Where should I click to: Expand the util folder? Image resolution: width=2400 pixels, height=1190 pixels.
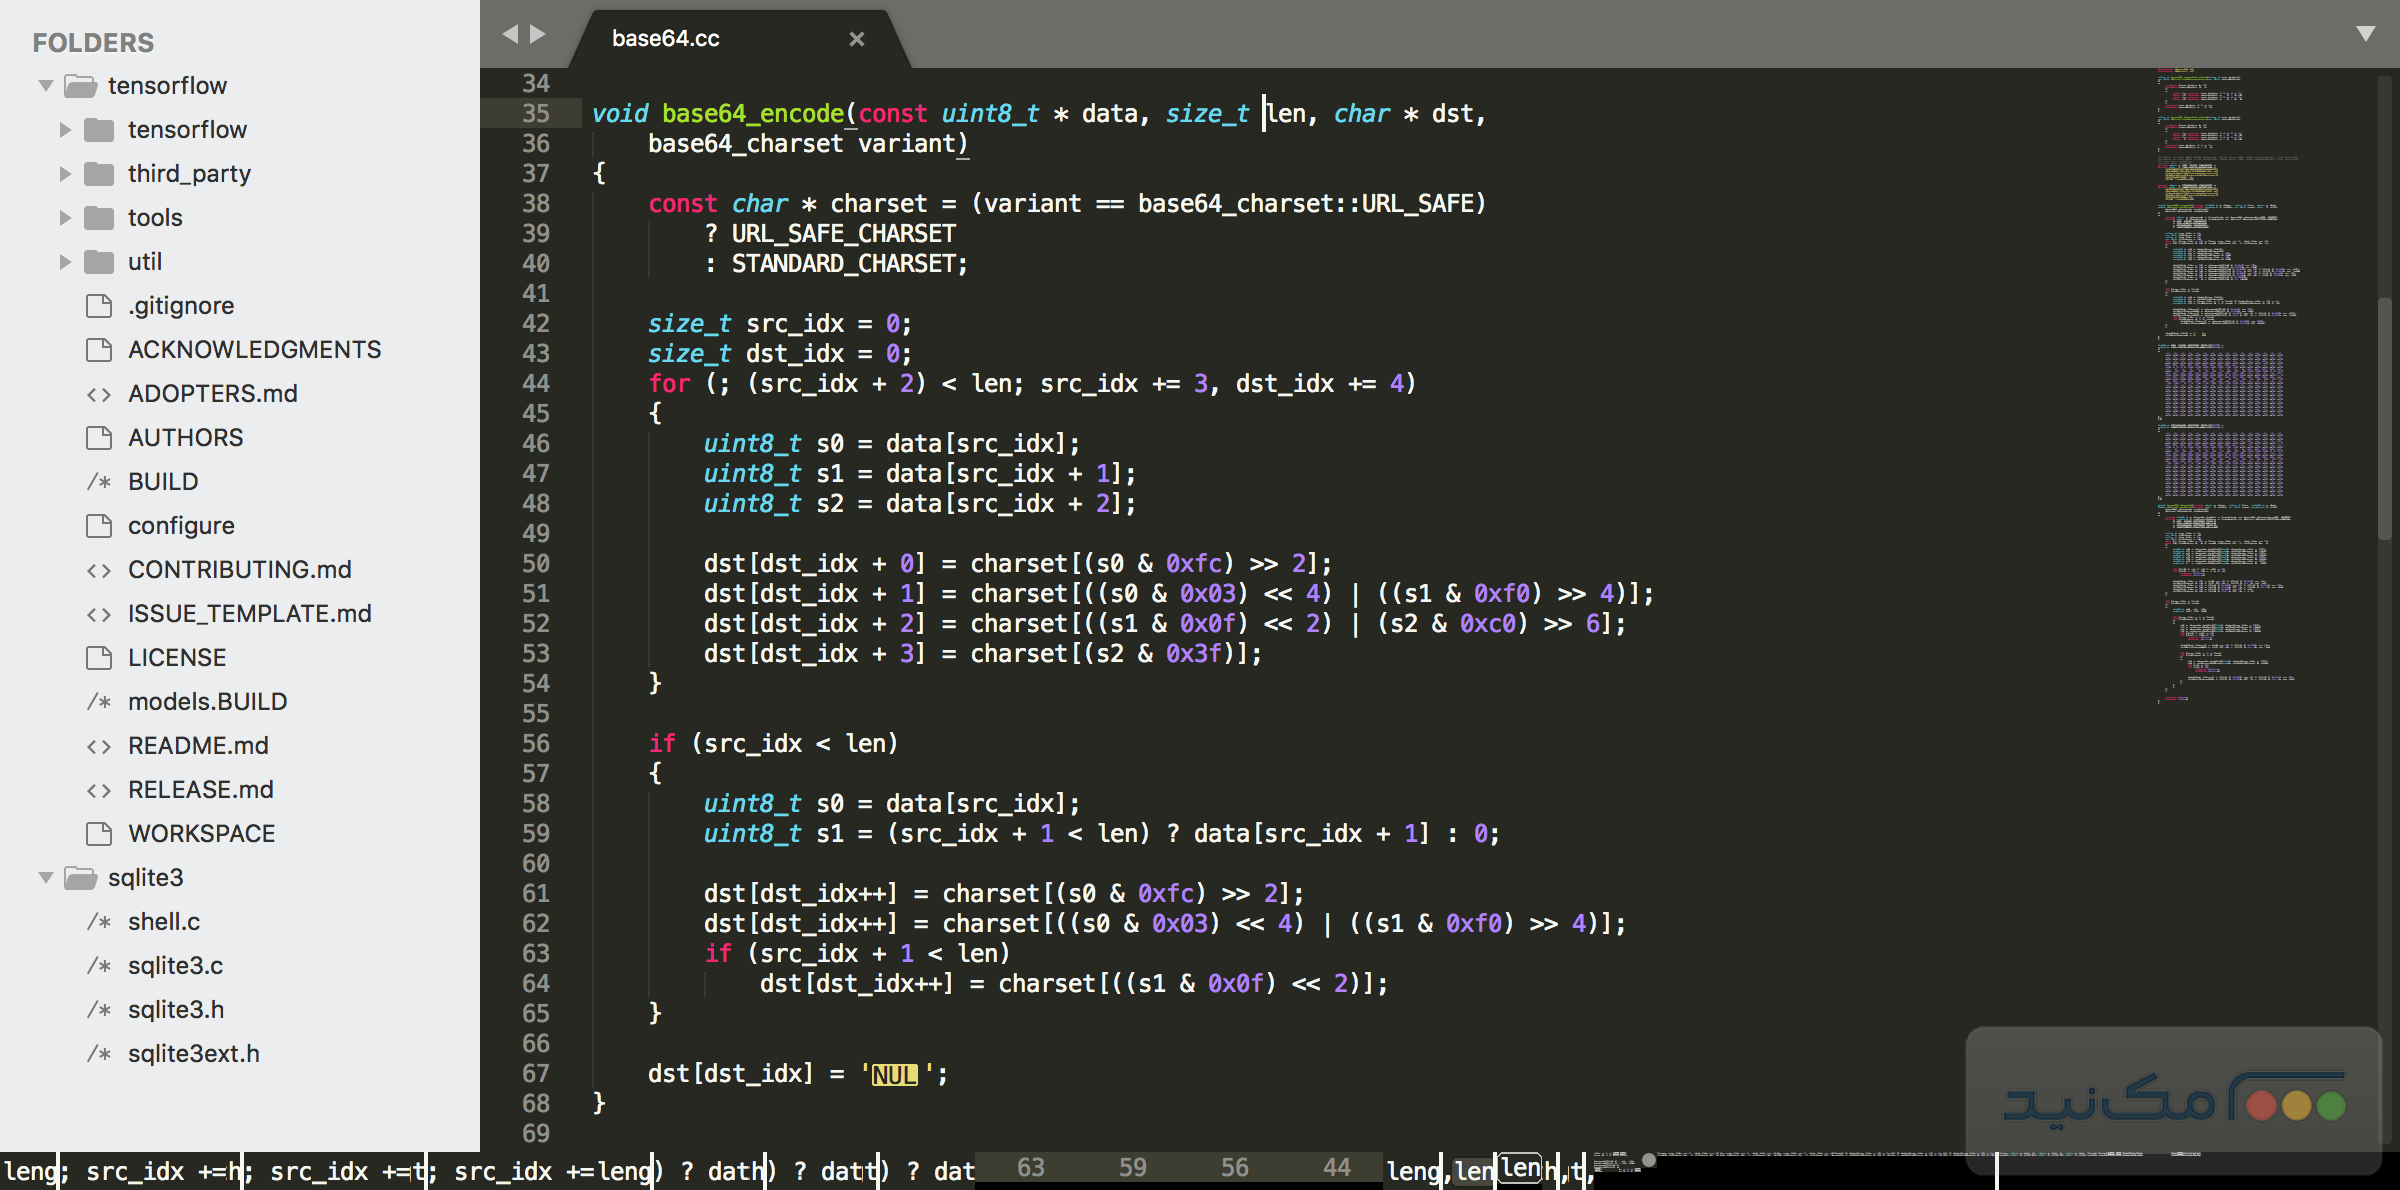pos(66,261)
